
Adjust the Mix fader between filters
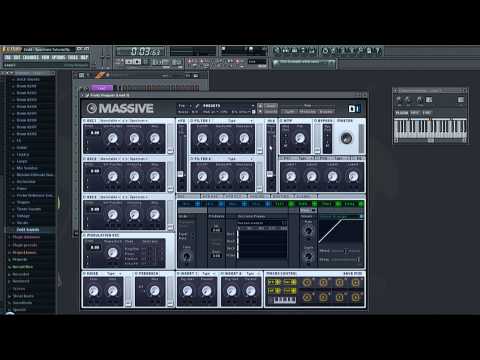[270, 174]
